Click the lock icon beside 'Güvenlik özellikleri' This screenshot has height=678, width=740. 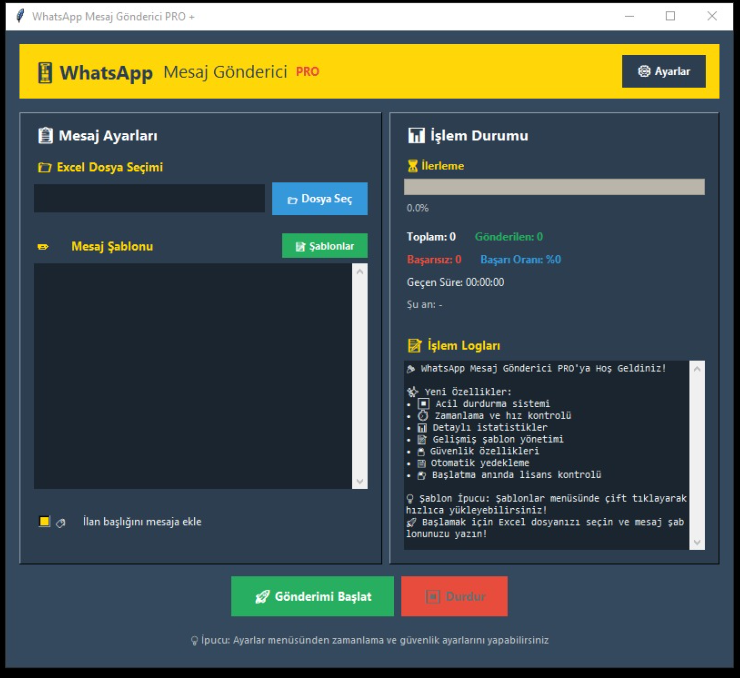pyautogui.click(x=421, y=452)
